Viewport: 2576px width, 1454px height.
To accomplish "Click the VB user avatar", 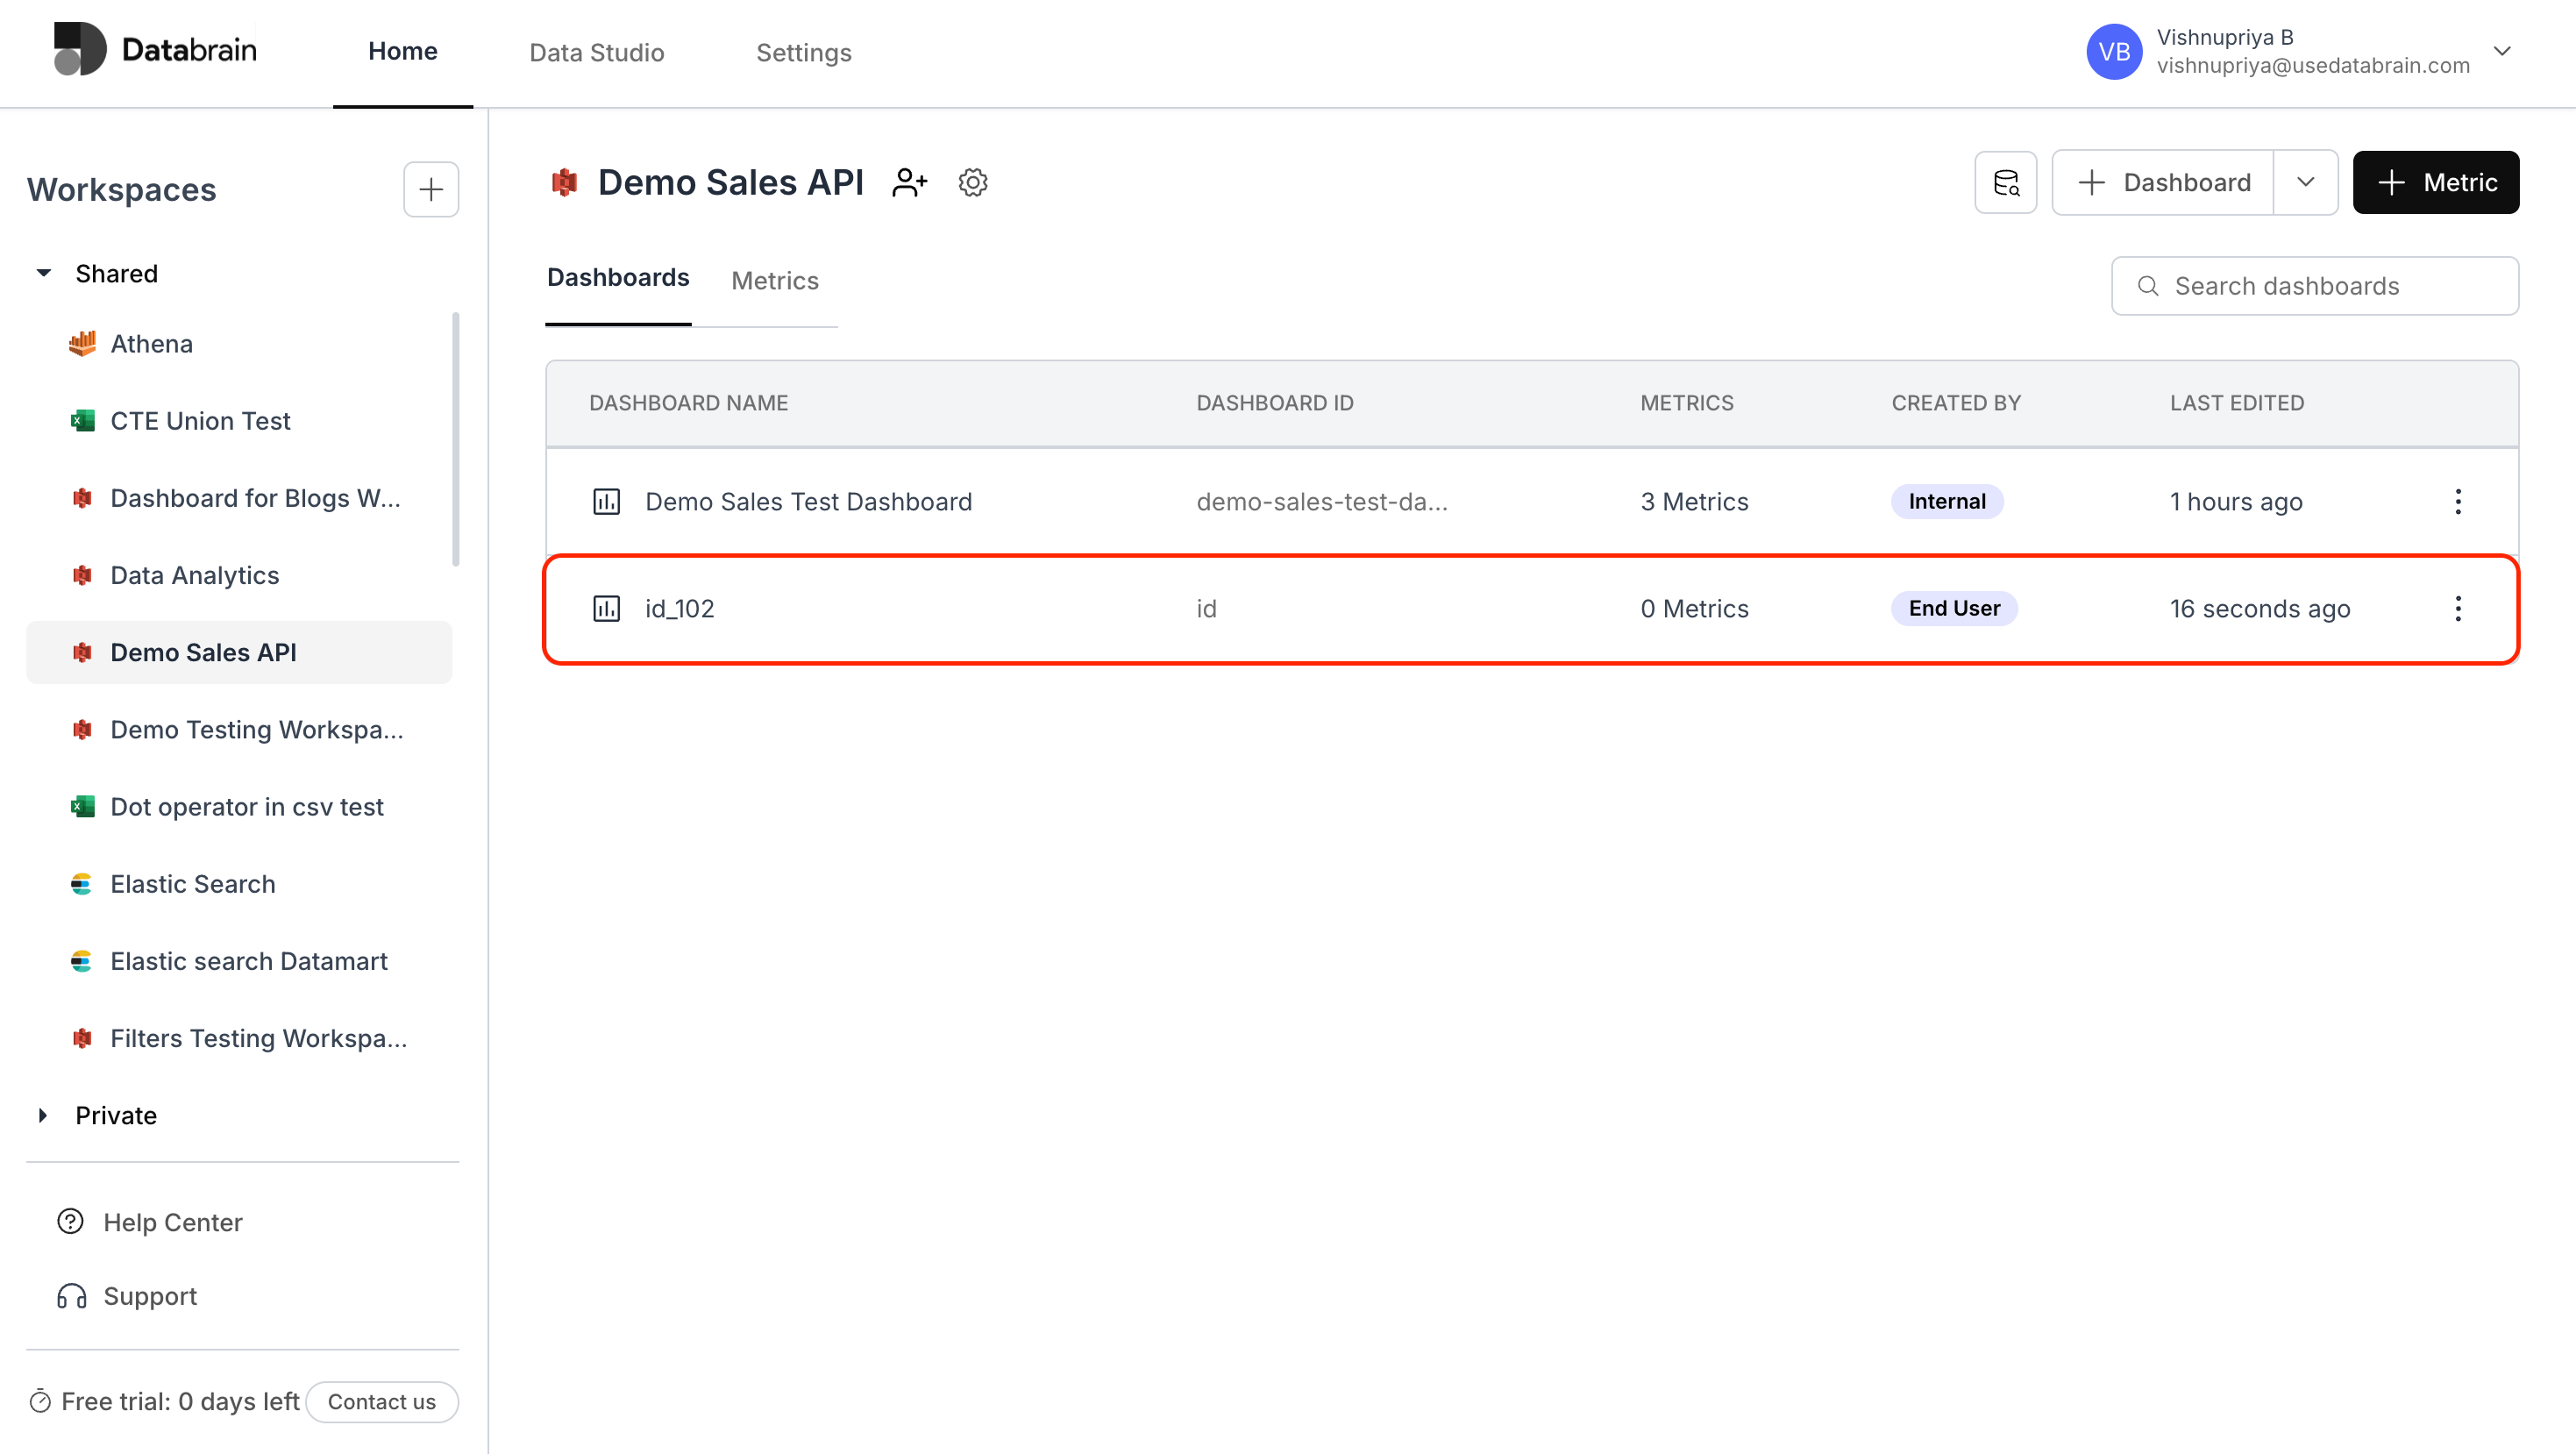I will tap(2113, 51).
